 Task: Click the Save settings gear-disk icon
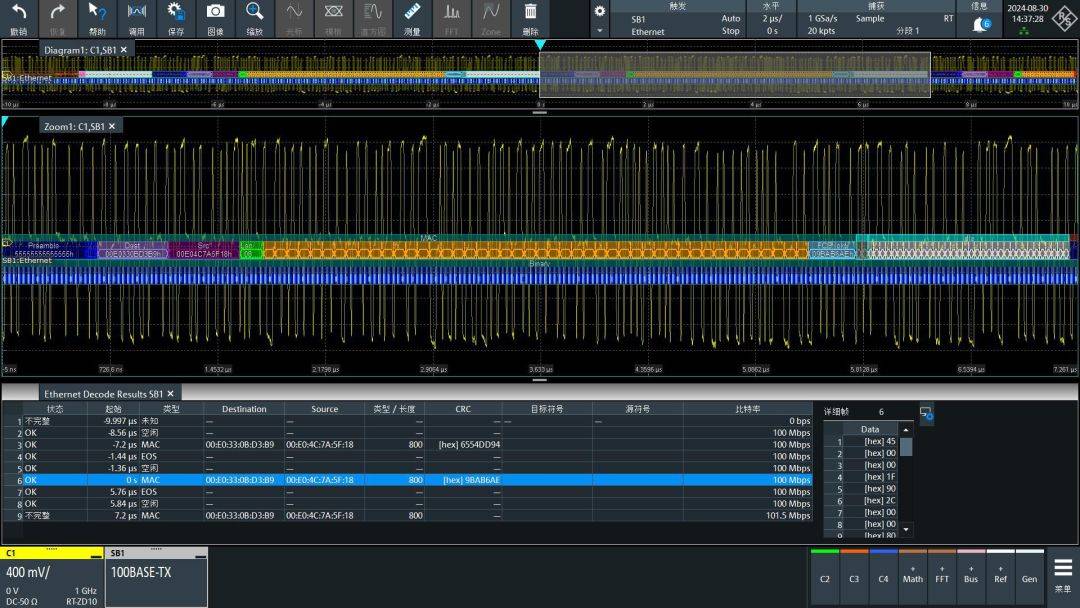176,14
